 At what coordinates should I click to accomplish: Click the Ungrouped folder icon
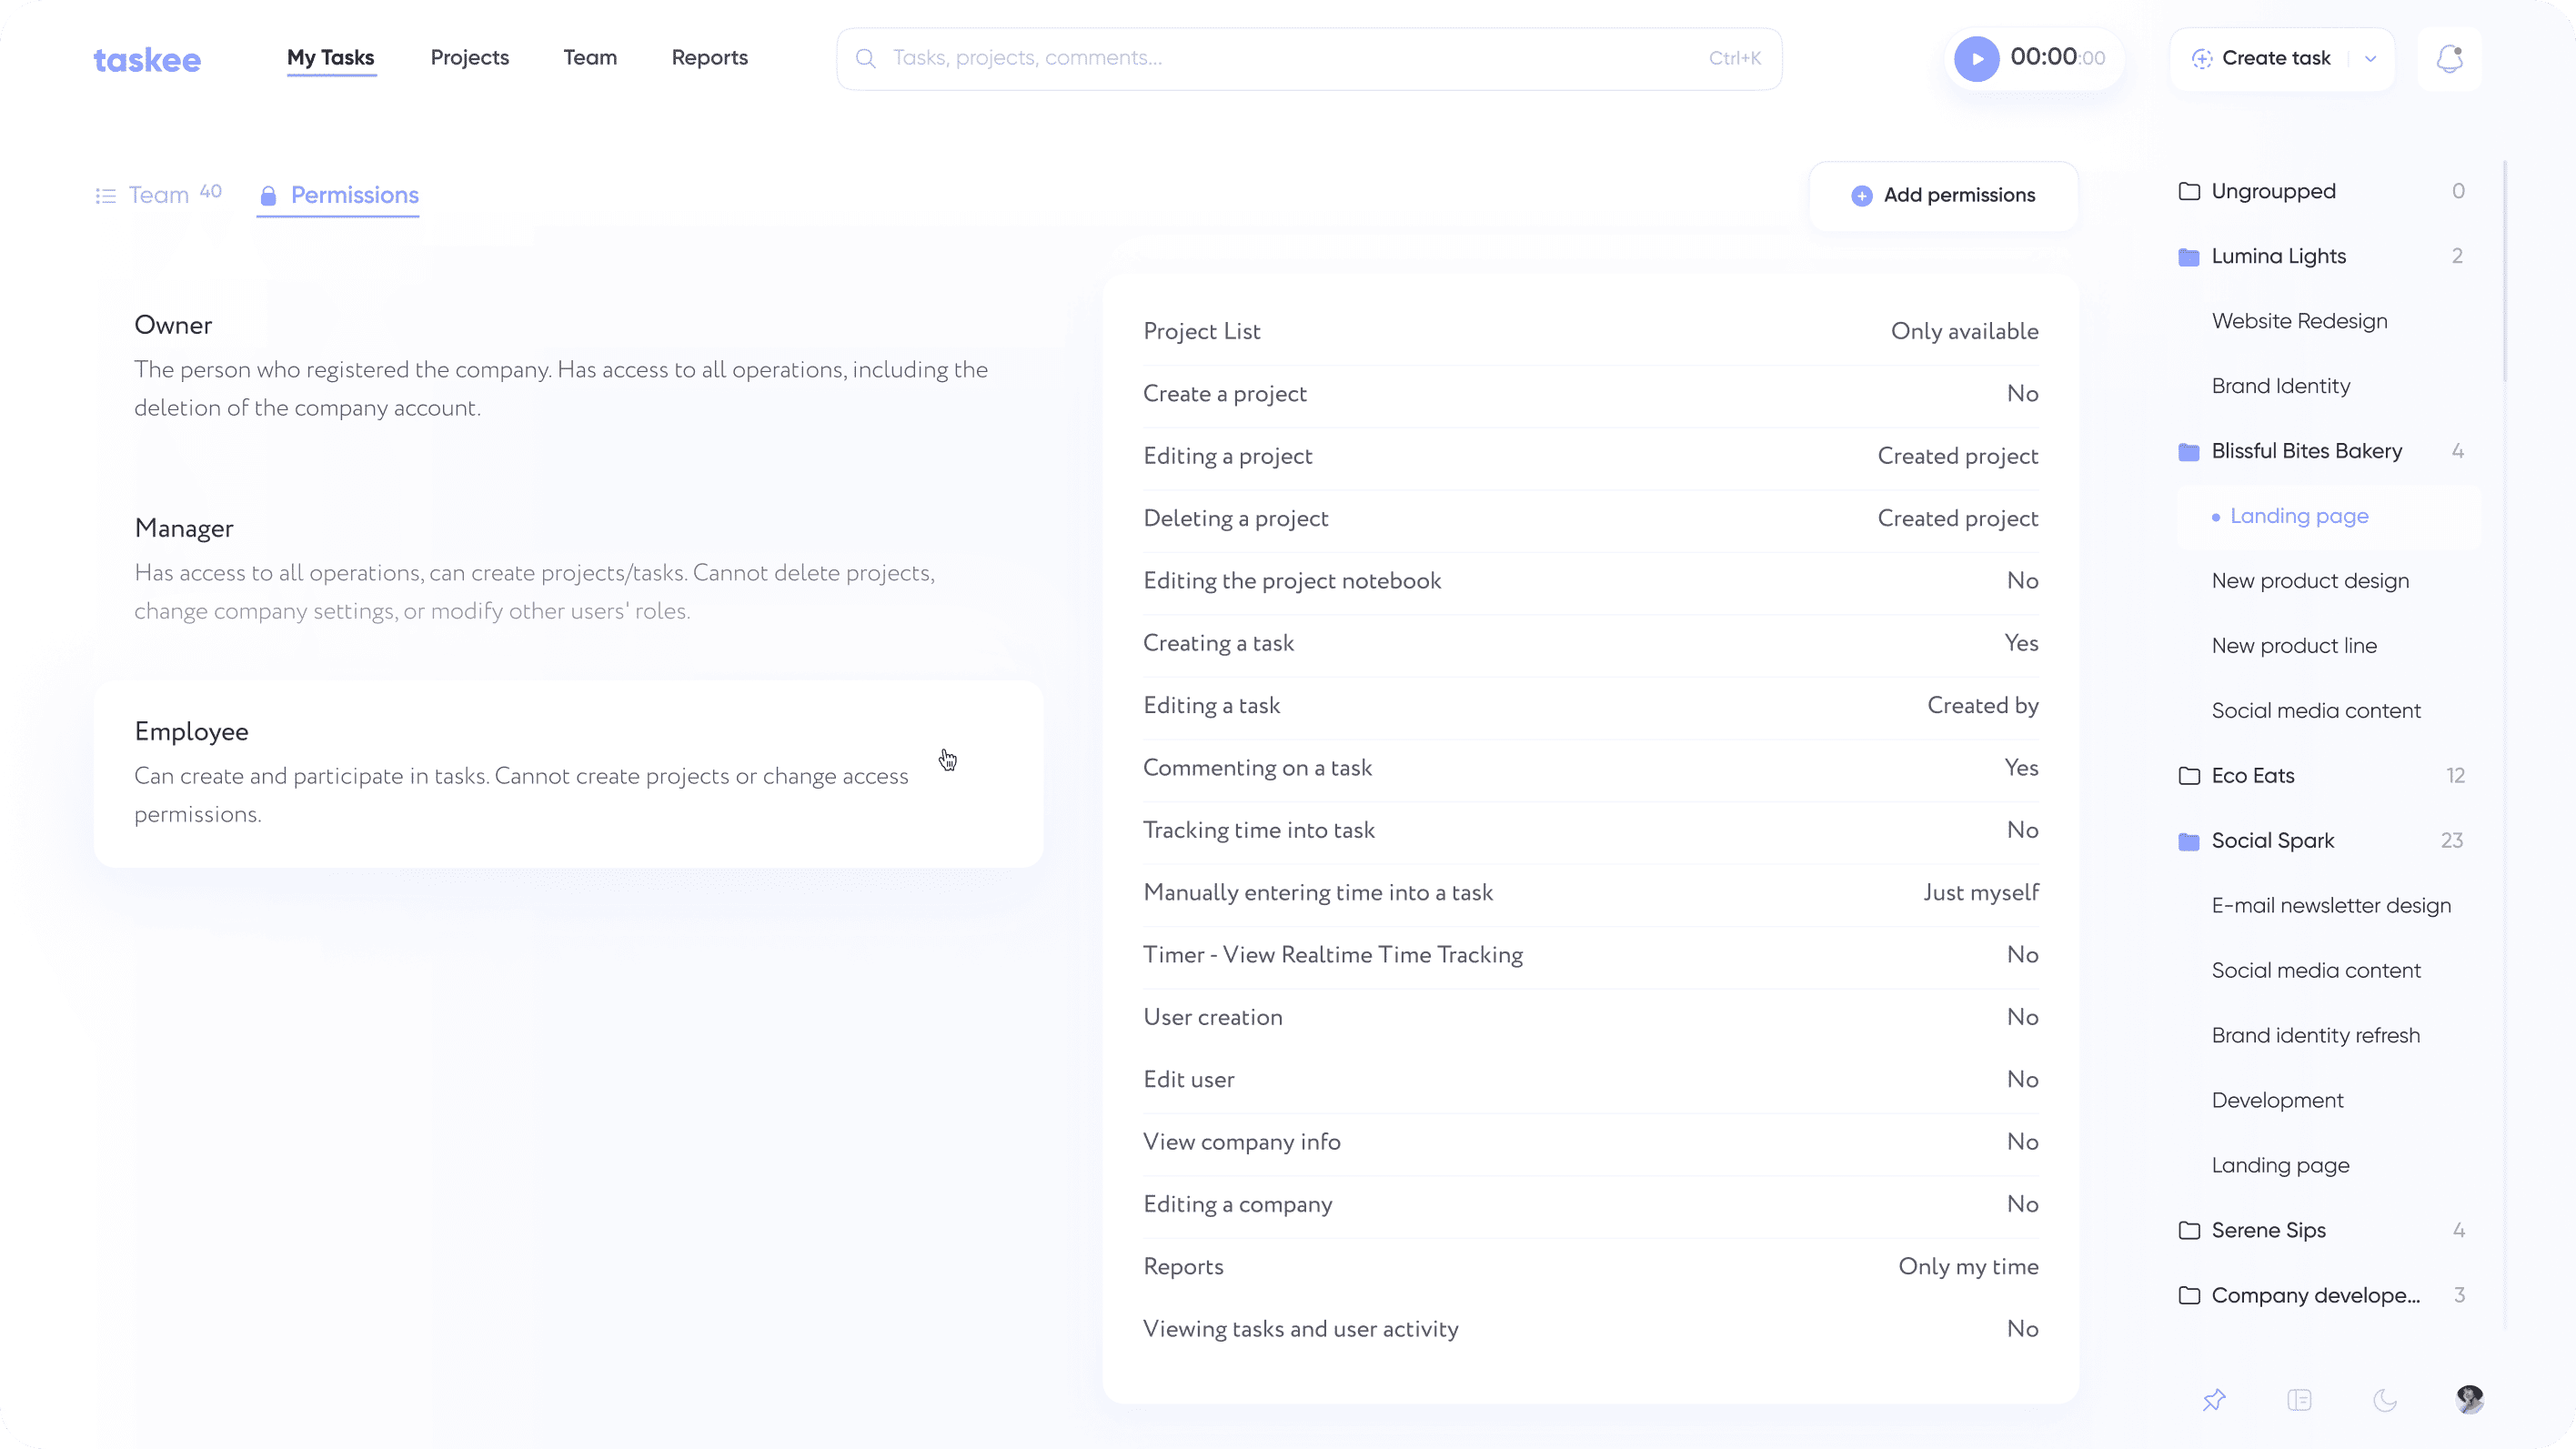(2189, 191)
